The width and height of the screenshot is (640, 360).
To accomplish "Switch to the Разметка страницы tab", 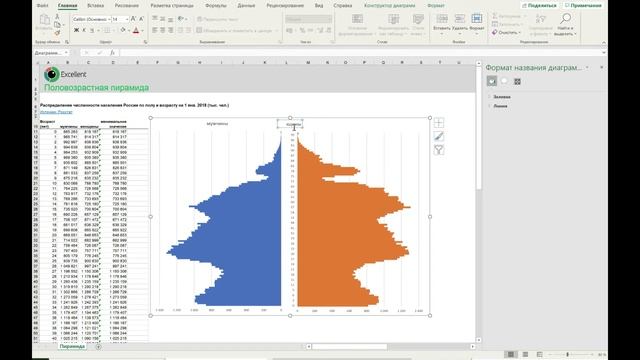I will pyautogui.click(x=172, y=6).
